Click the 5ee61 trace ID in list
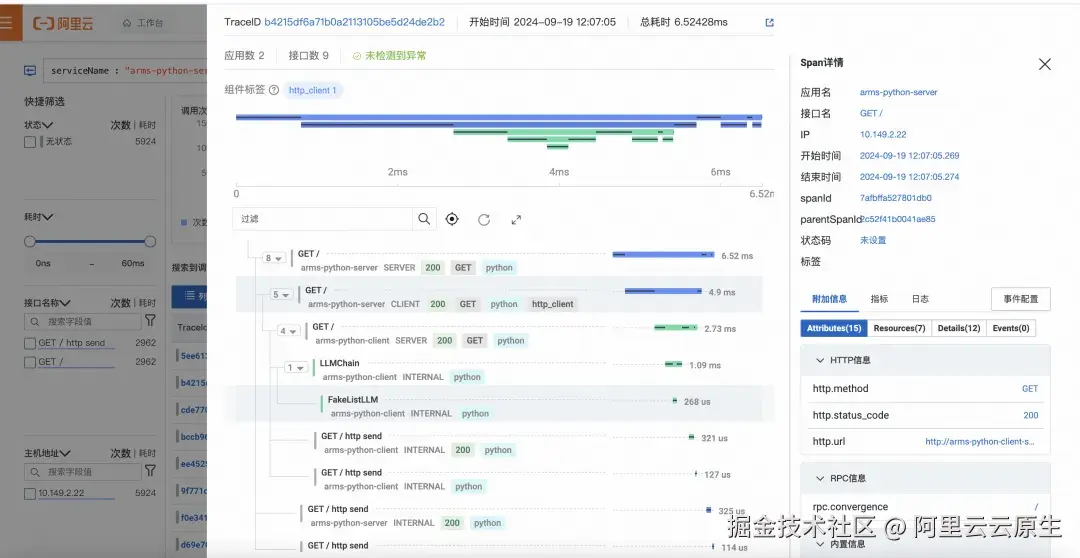Viewport: 1080px width, 558px height. pos(193,356)
